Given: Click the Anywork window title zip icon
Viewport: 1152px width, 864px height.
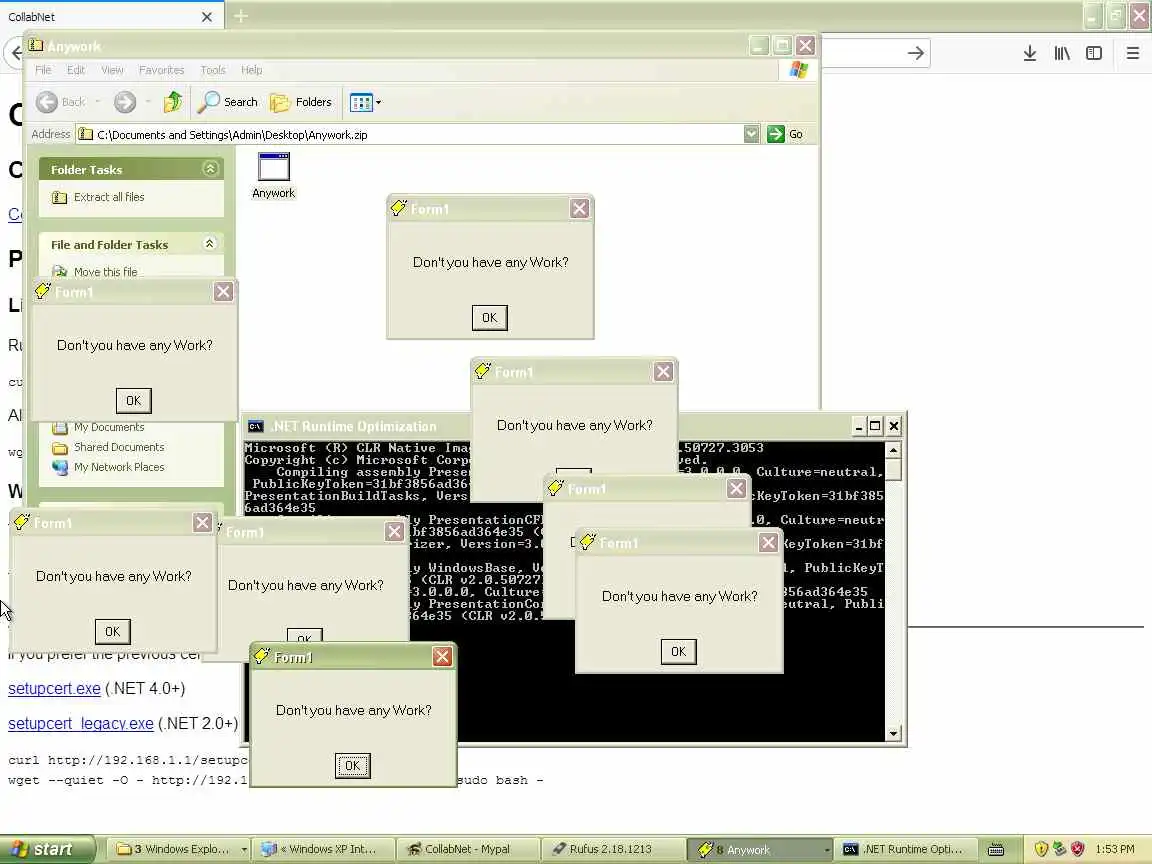Looking at the screenshot, I should click(36, 46).
